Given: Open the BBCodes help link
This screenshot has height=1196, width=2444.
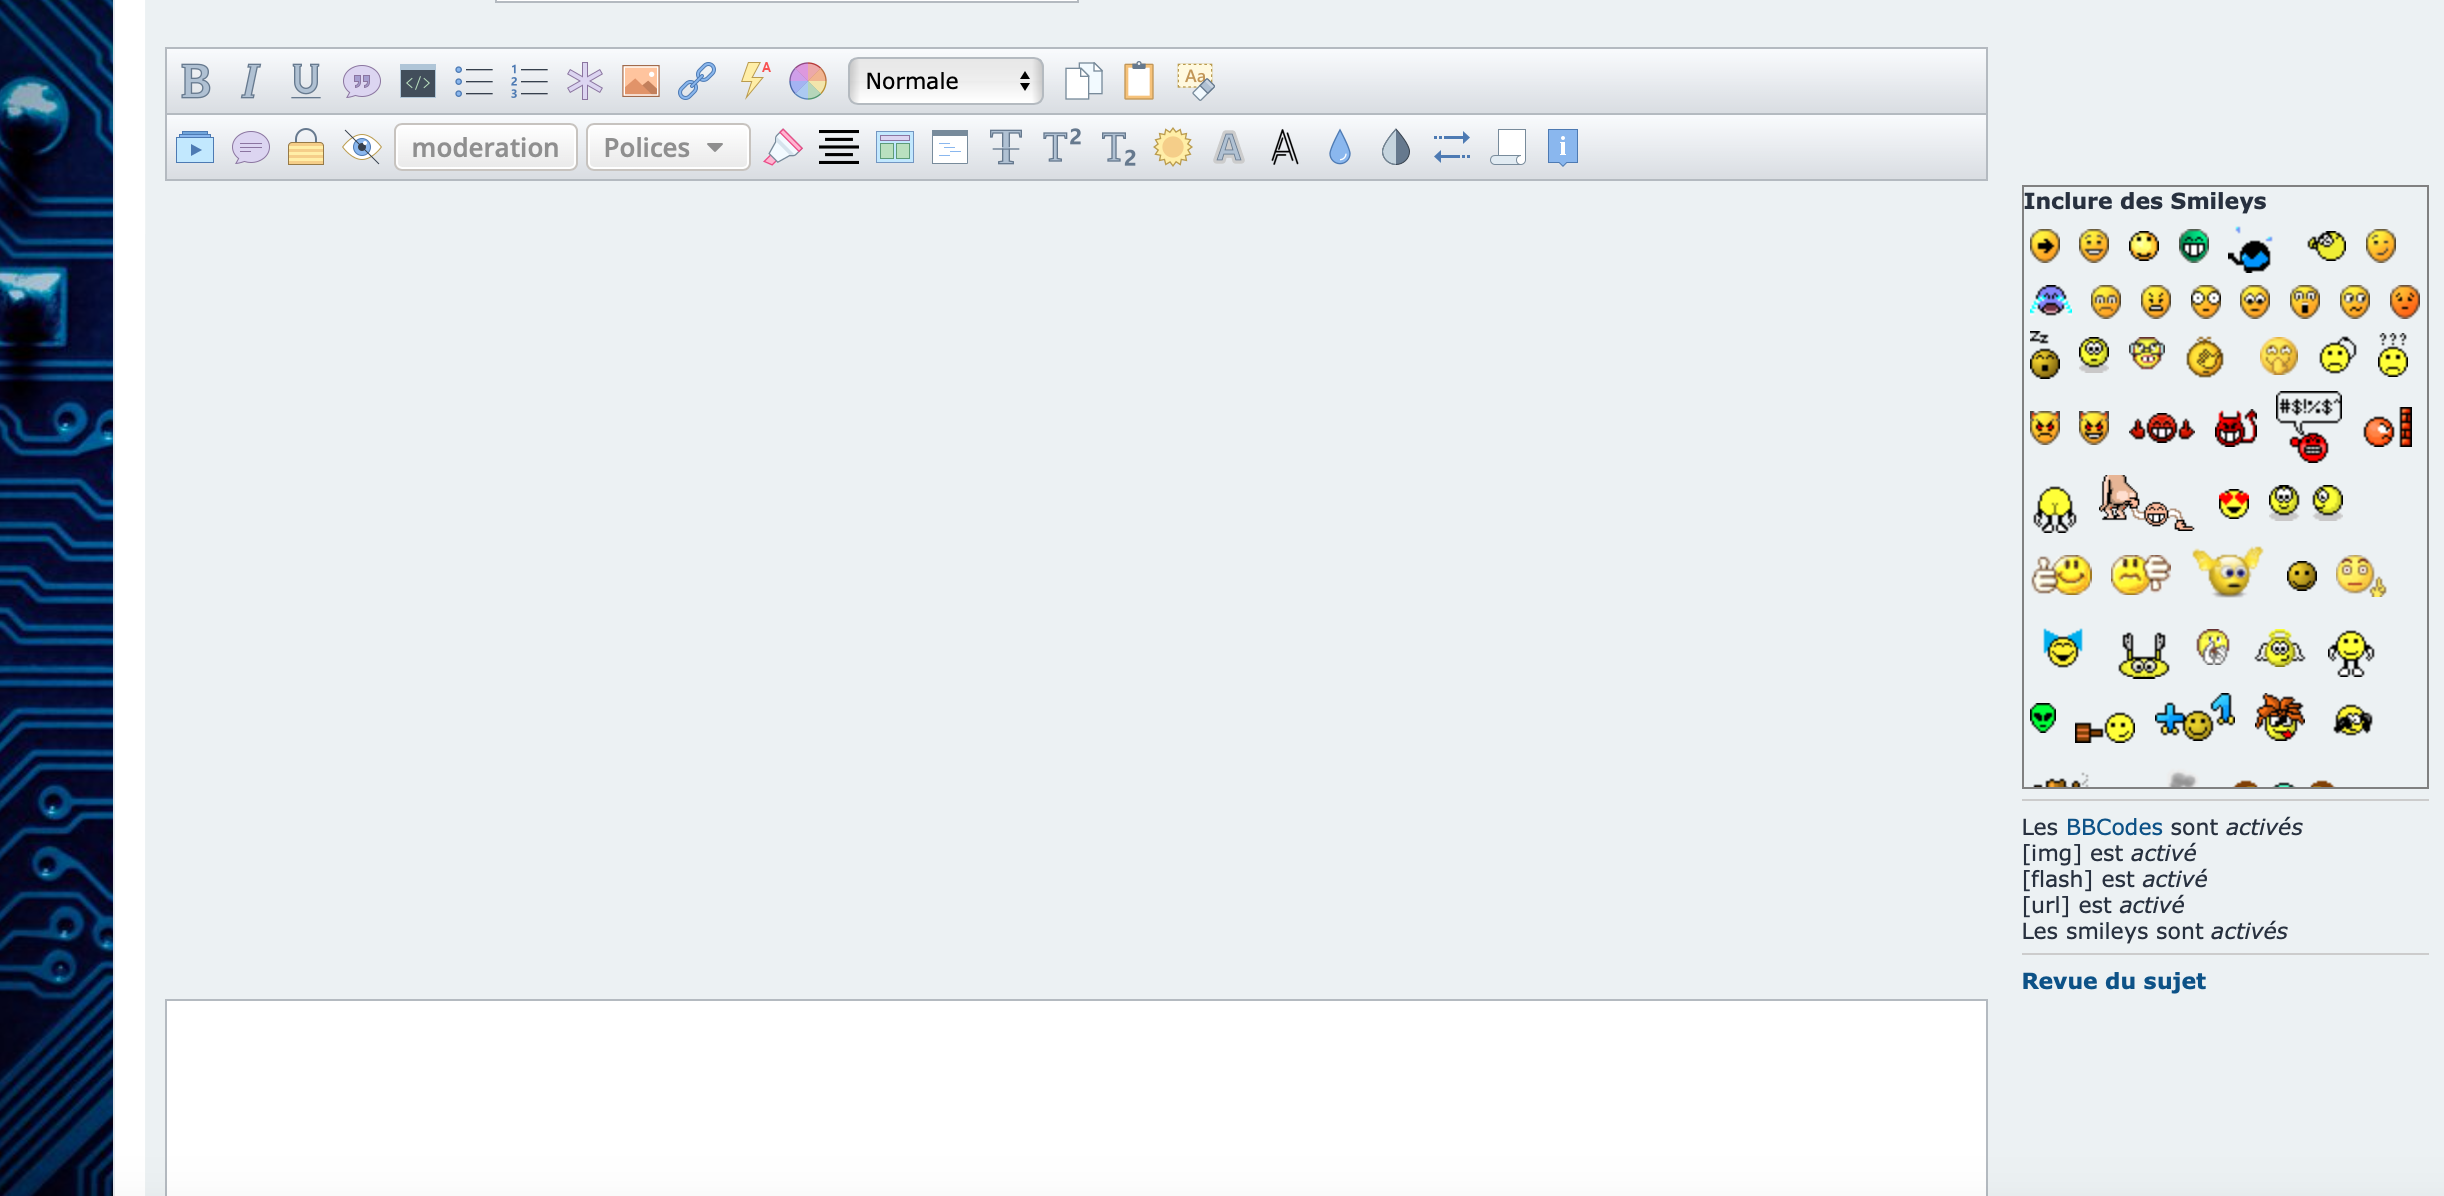Looking at the screenshot, I should (x=2114, y=827).
